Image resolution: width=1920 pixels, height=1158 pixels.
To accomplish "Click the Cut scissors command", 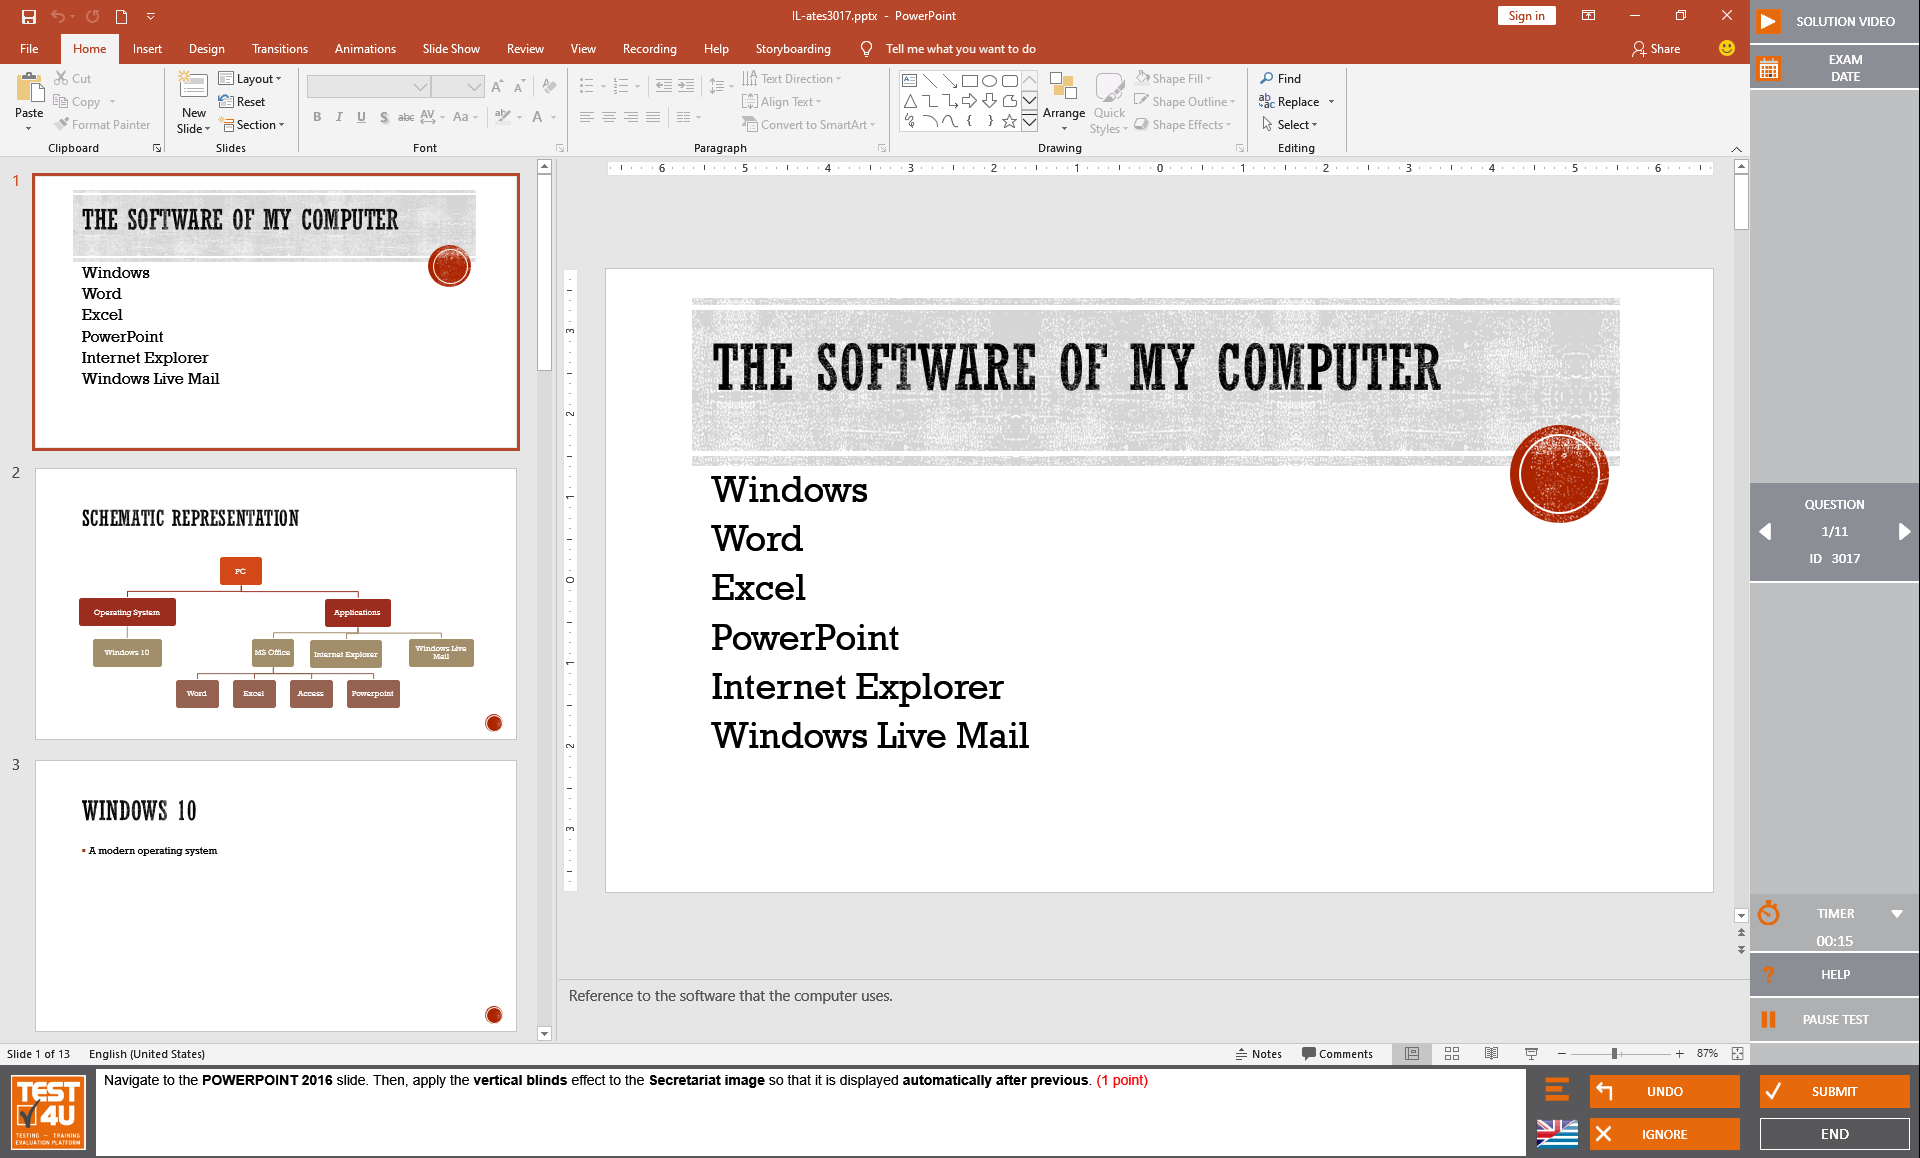I will click(x=73, y=78).
